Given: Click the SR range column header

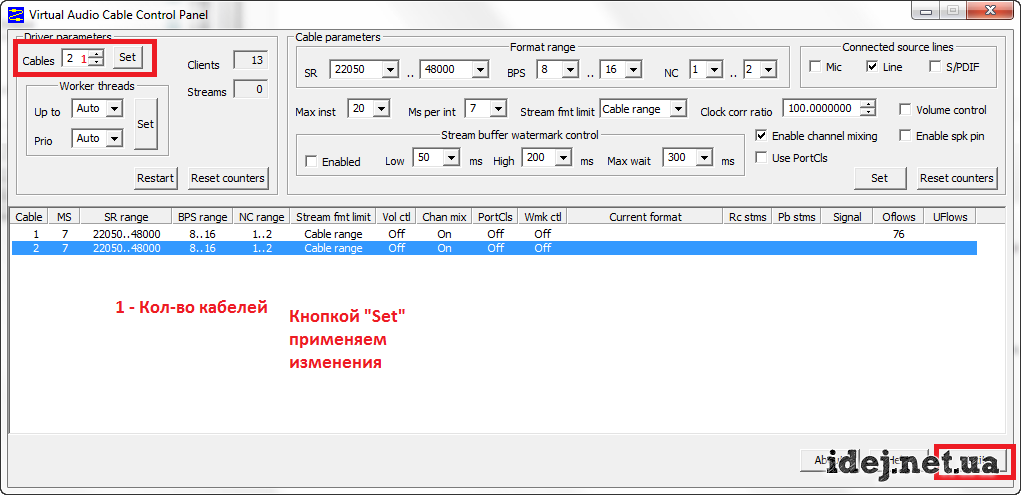Looking at the screenshot, I should [x=126, y=217].
